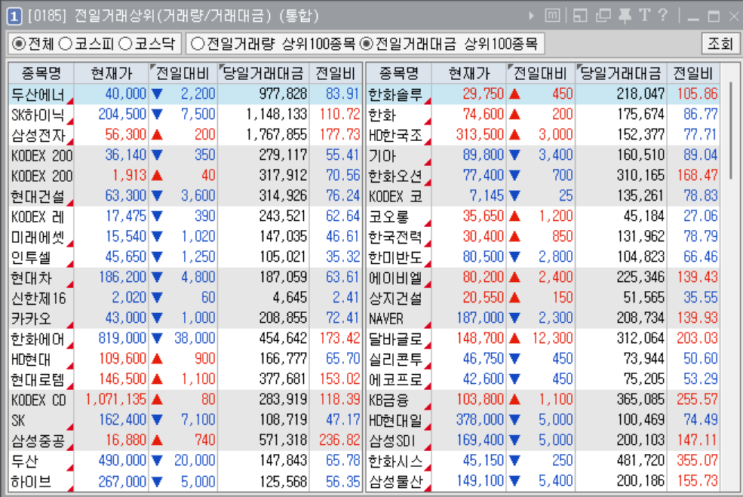743x497 pixels.
Task: Sort by right 종목명 column header
Action: click(399, 73)
